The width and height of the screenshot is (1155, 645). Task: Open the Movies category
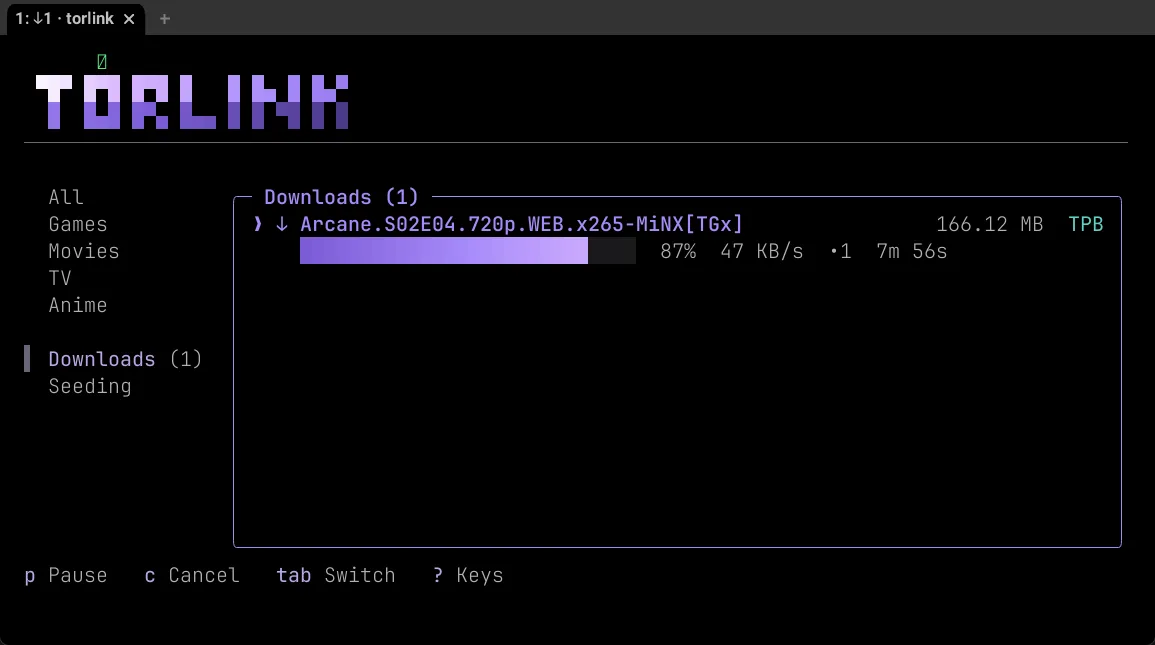click(84, 251)
